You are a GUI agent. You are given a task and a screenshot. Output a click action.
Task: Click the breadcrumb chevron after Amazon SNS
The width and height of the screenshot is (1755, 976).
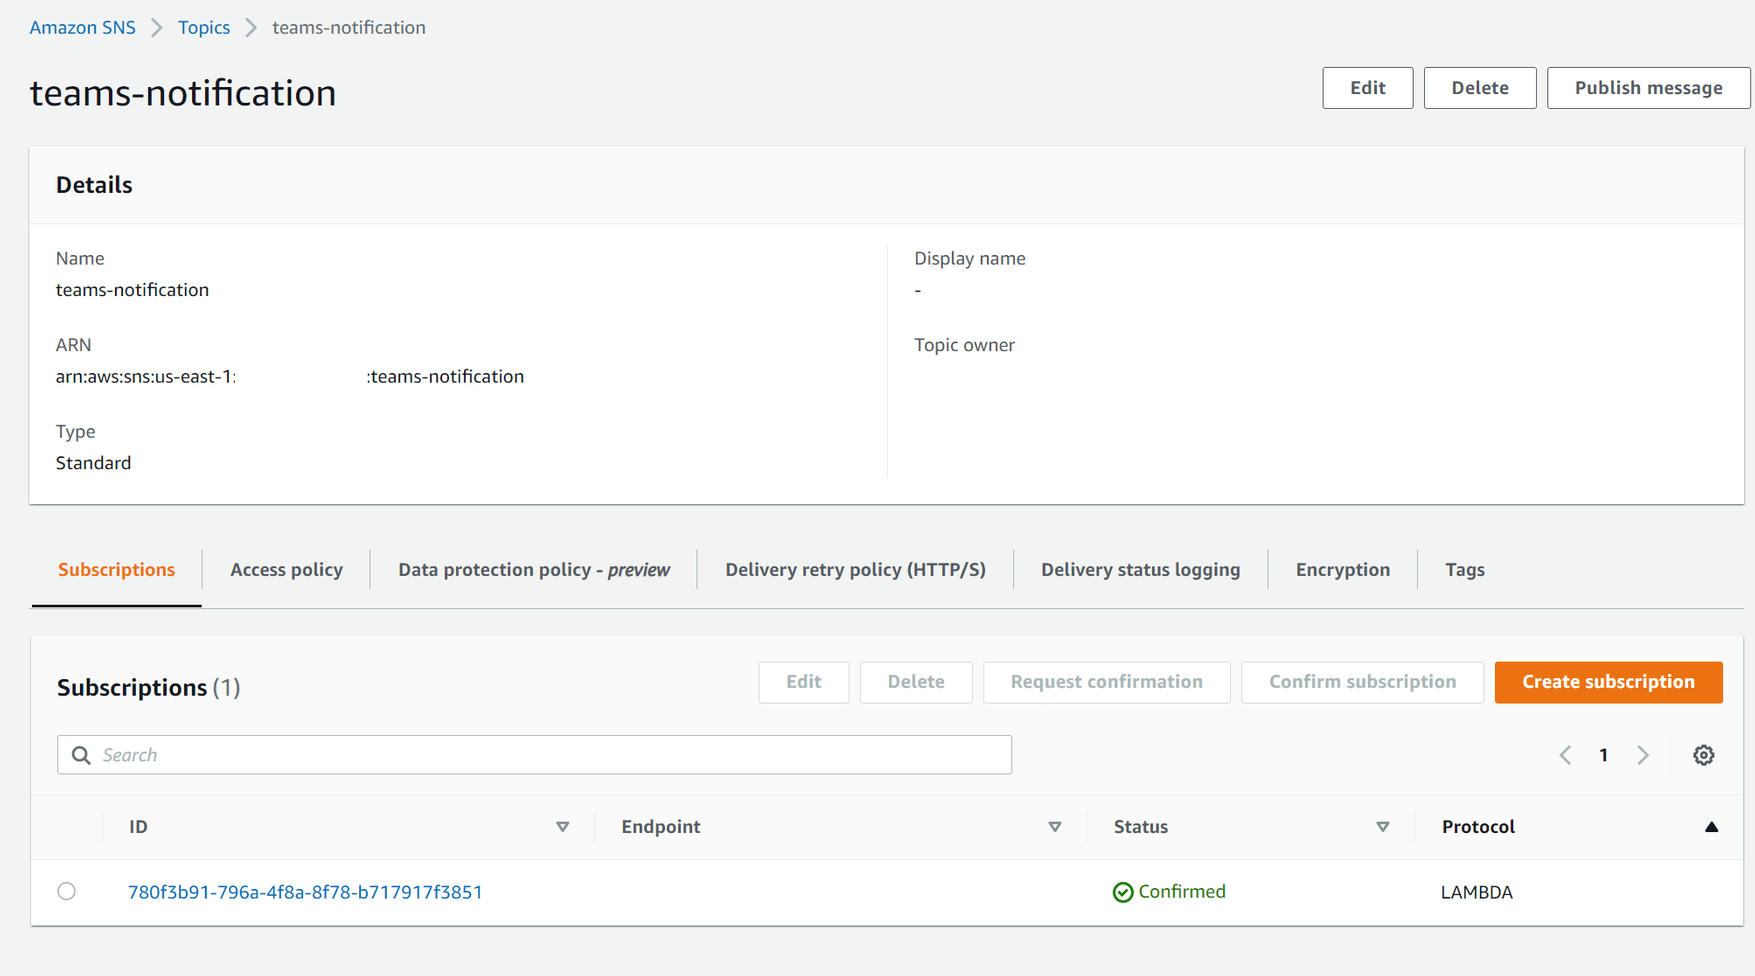click(x=156, y=27)
